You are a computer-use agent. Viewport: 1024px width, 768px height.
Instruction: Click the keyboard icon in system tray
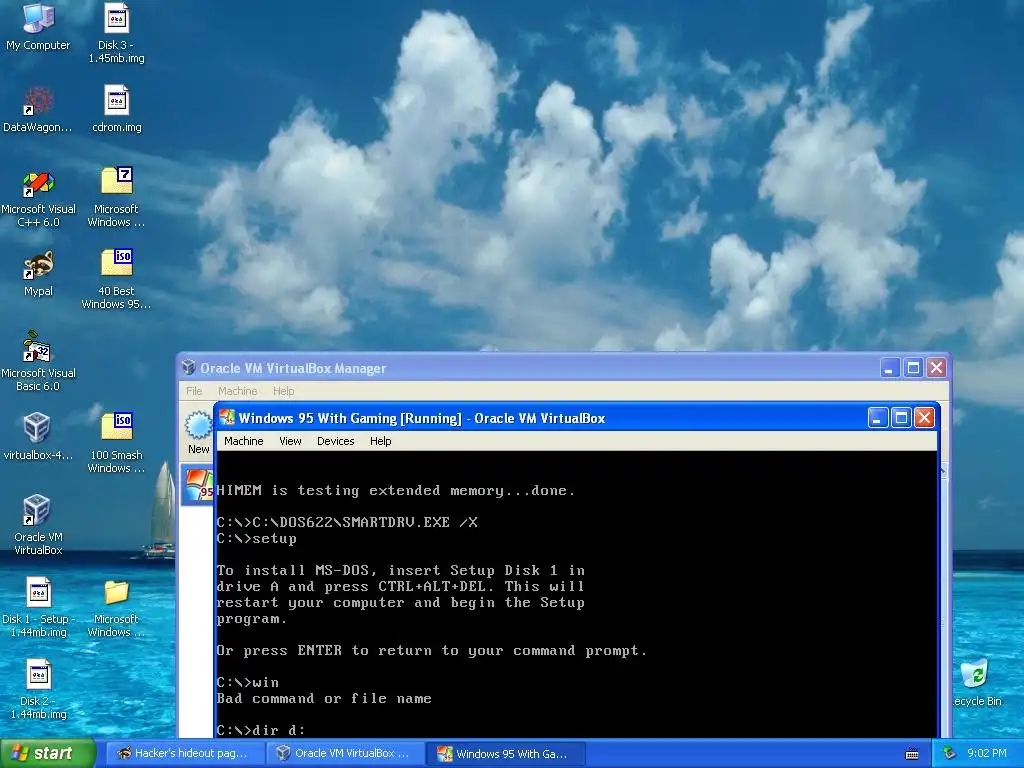click(912, 754)
